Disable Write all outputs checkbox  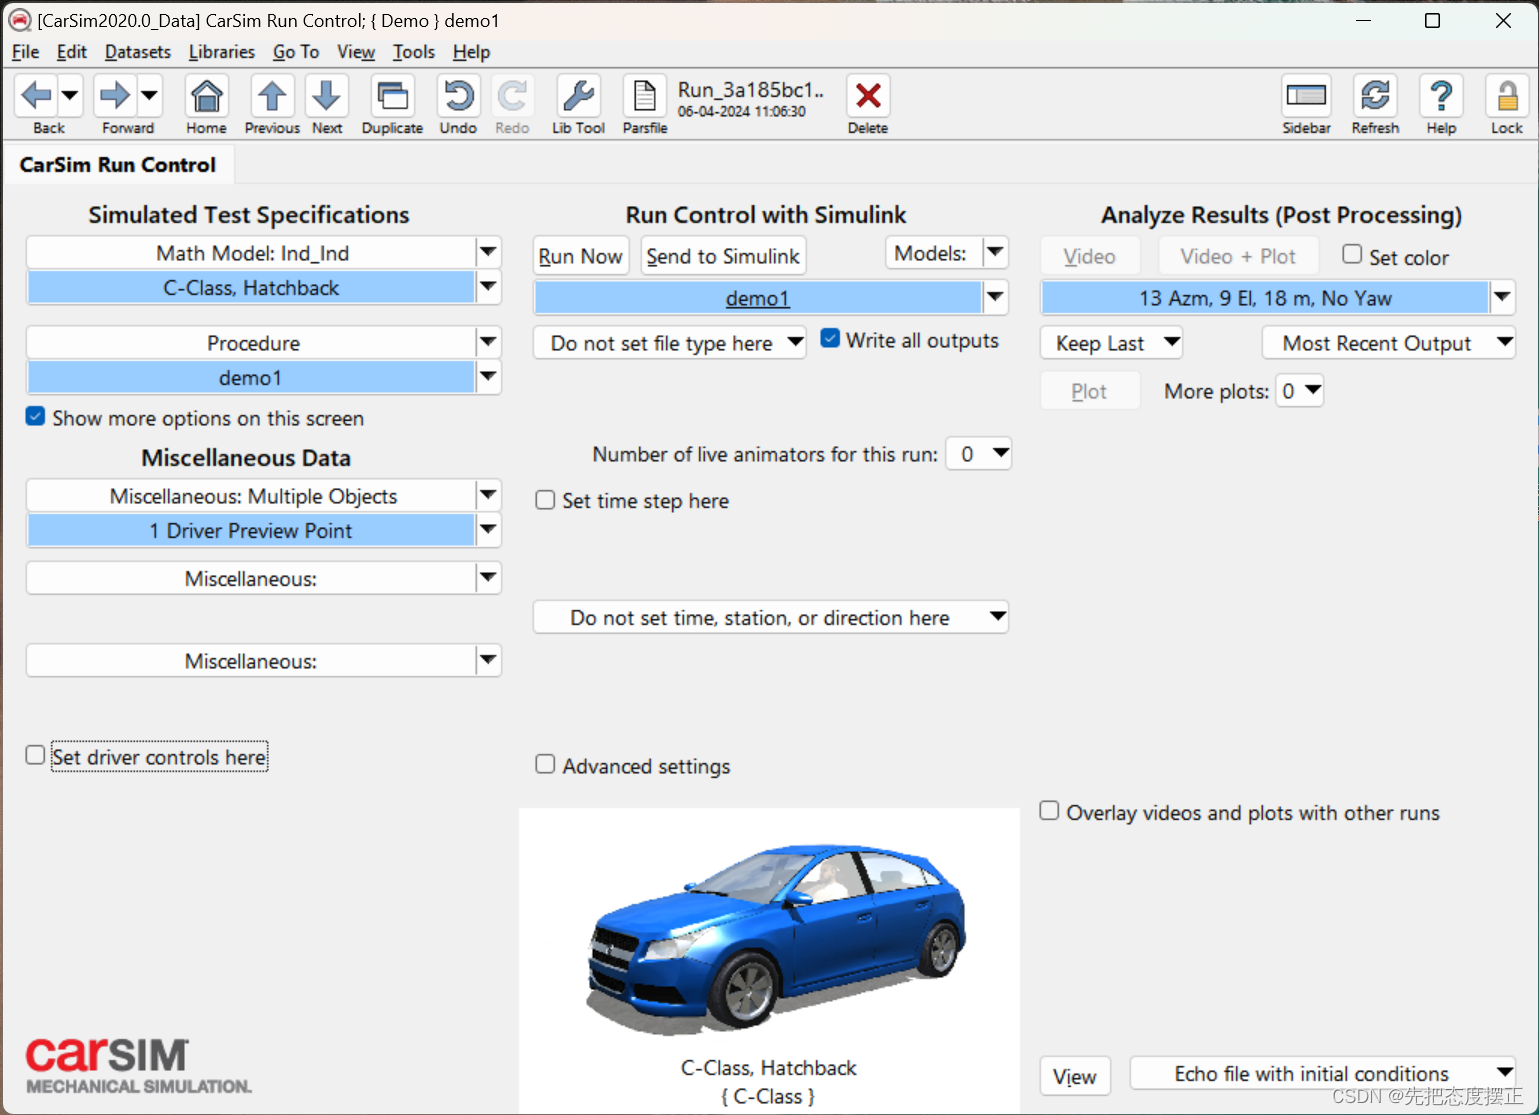[830, 339]
